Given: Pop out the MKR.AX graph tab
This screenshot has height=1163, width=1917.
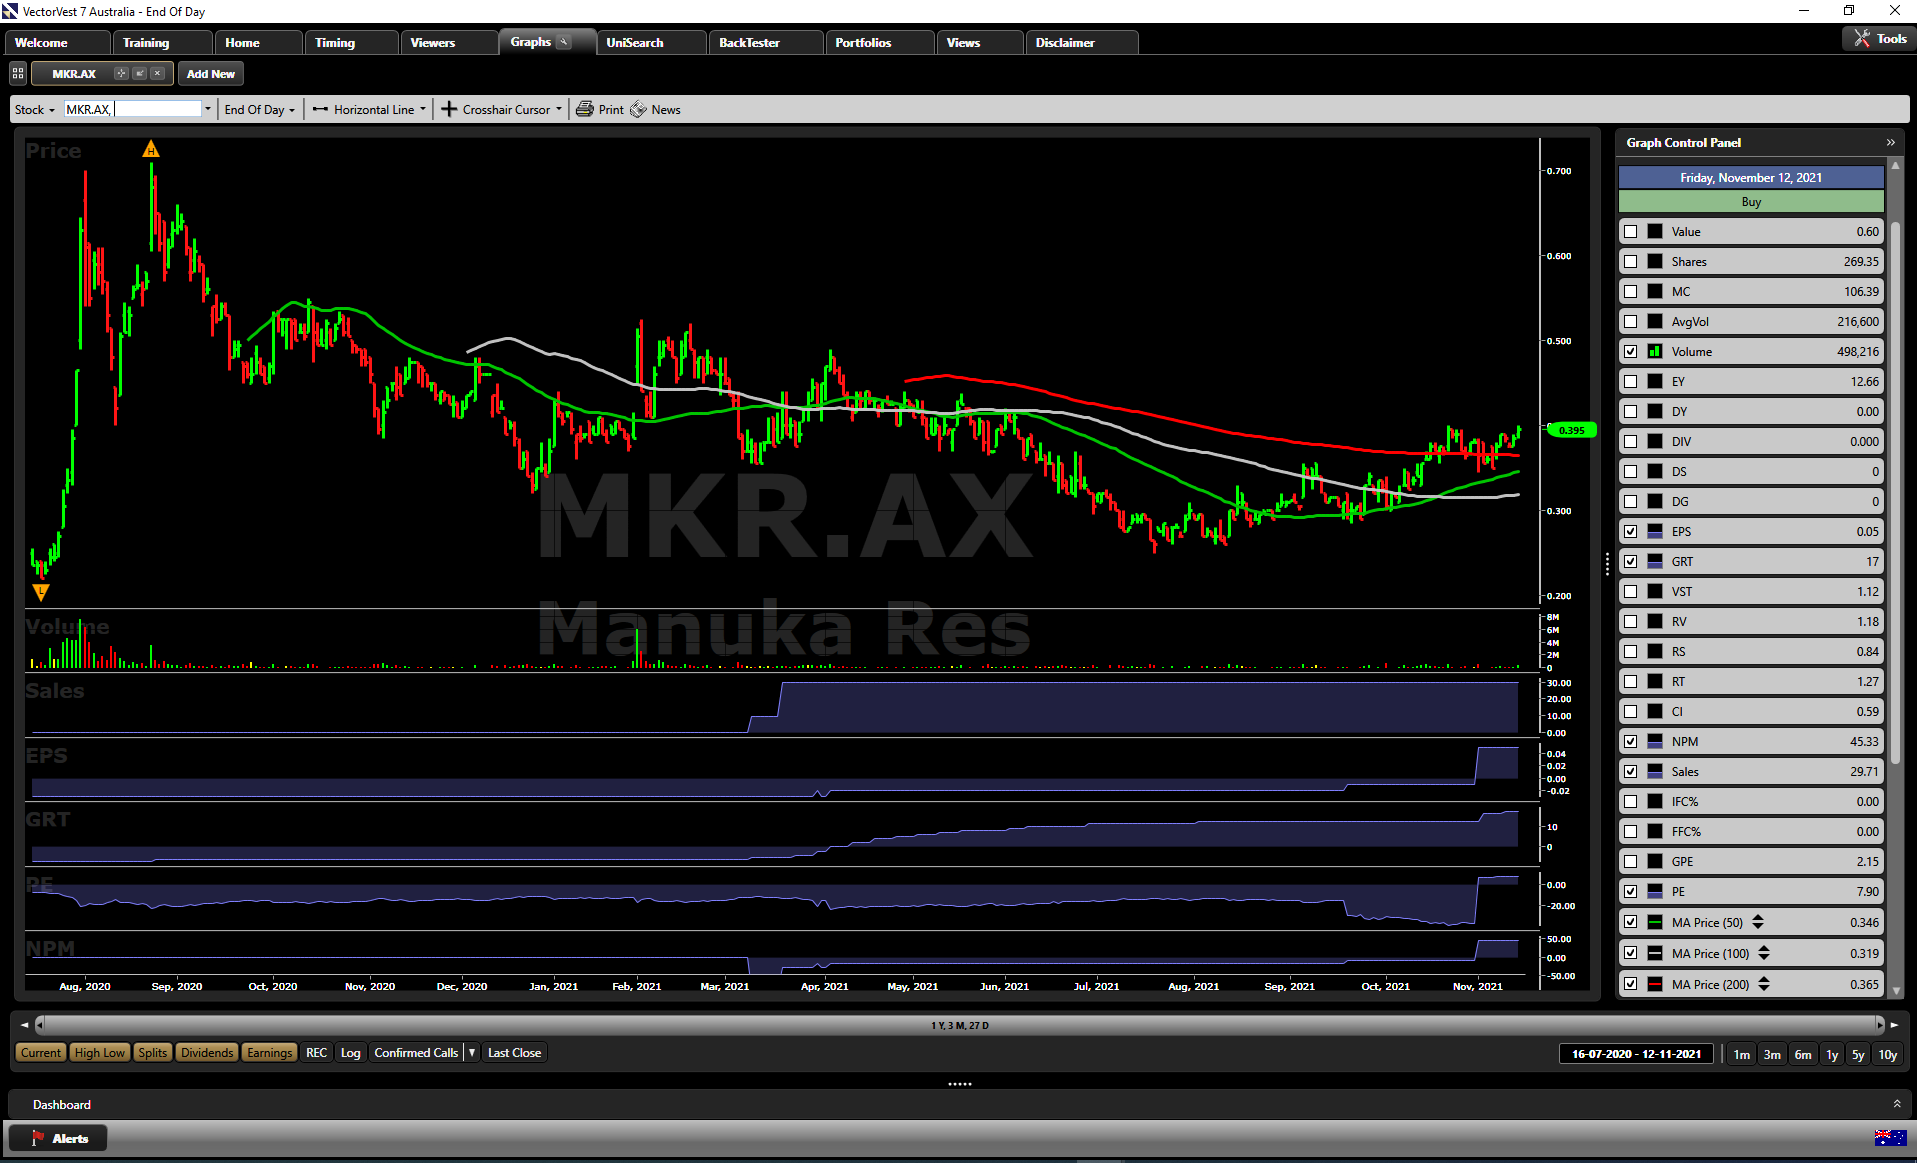Looking at the screenshot, I should coord(140,73).
